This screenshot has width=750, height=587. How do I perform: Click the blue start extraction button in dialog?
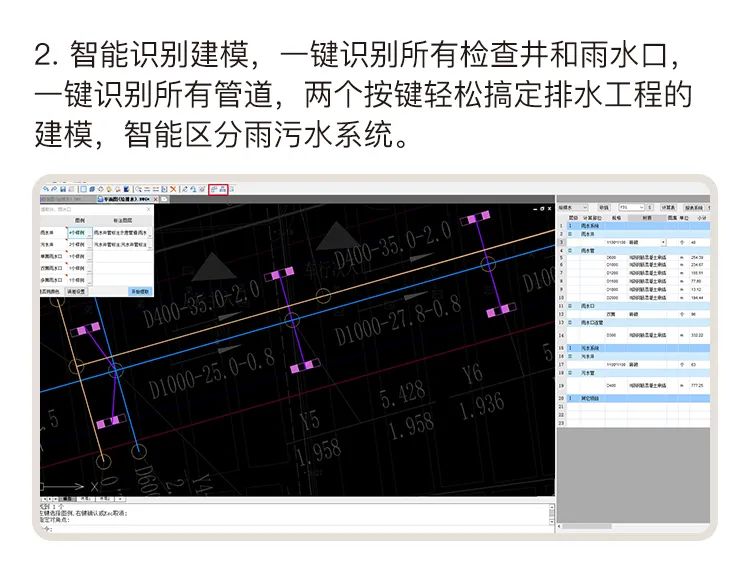pos(140,292)
